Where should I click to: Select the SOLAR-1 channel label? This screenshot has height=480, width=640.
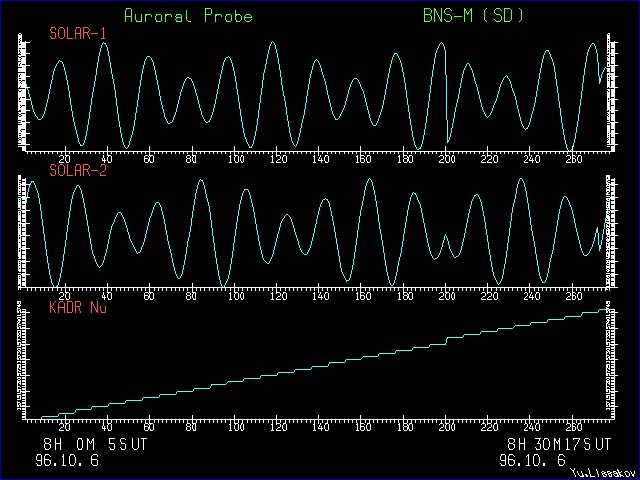tap(78, 34)
